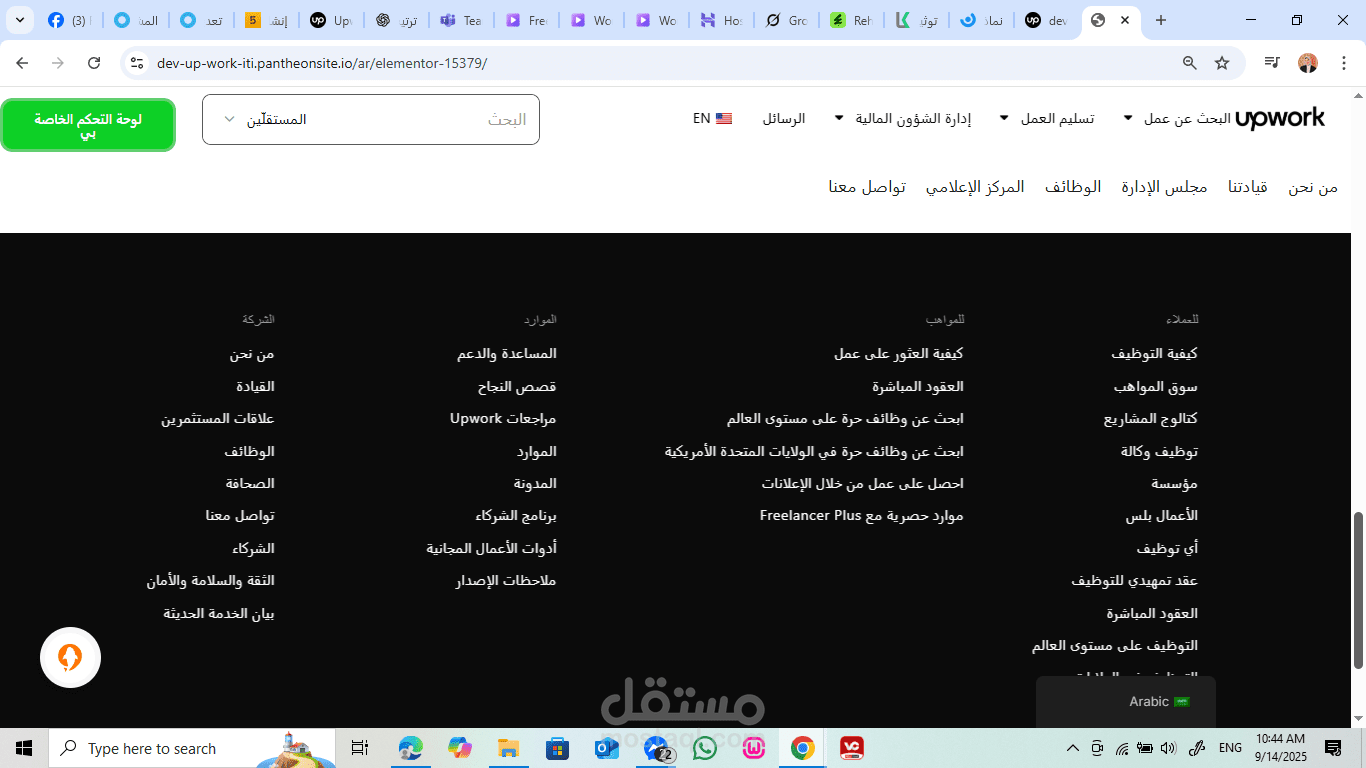Open كيفية التوظيف footer link
The image size is (1366, 768).
click(1154, 354)
